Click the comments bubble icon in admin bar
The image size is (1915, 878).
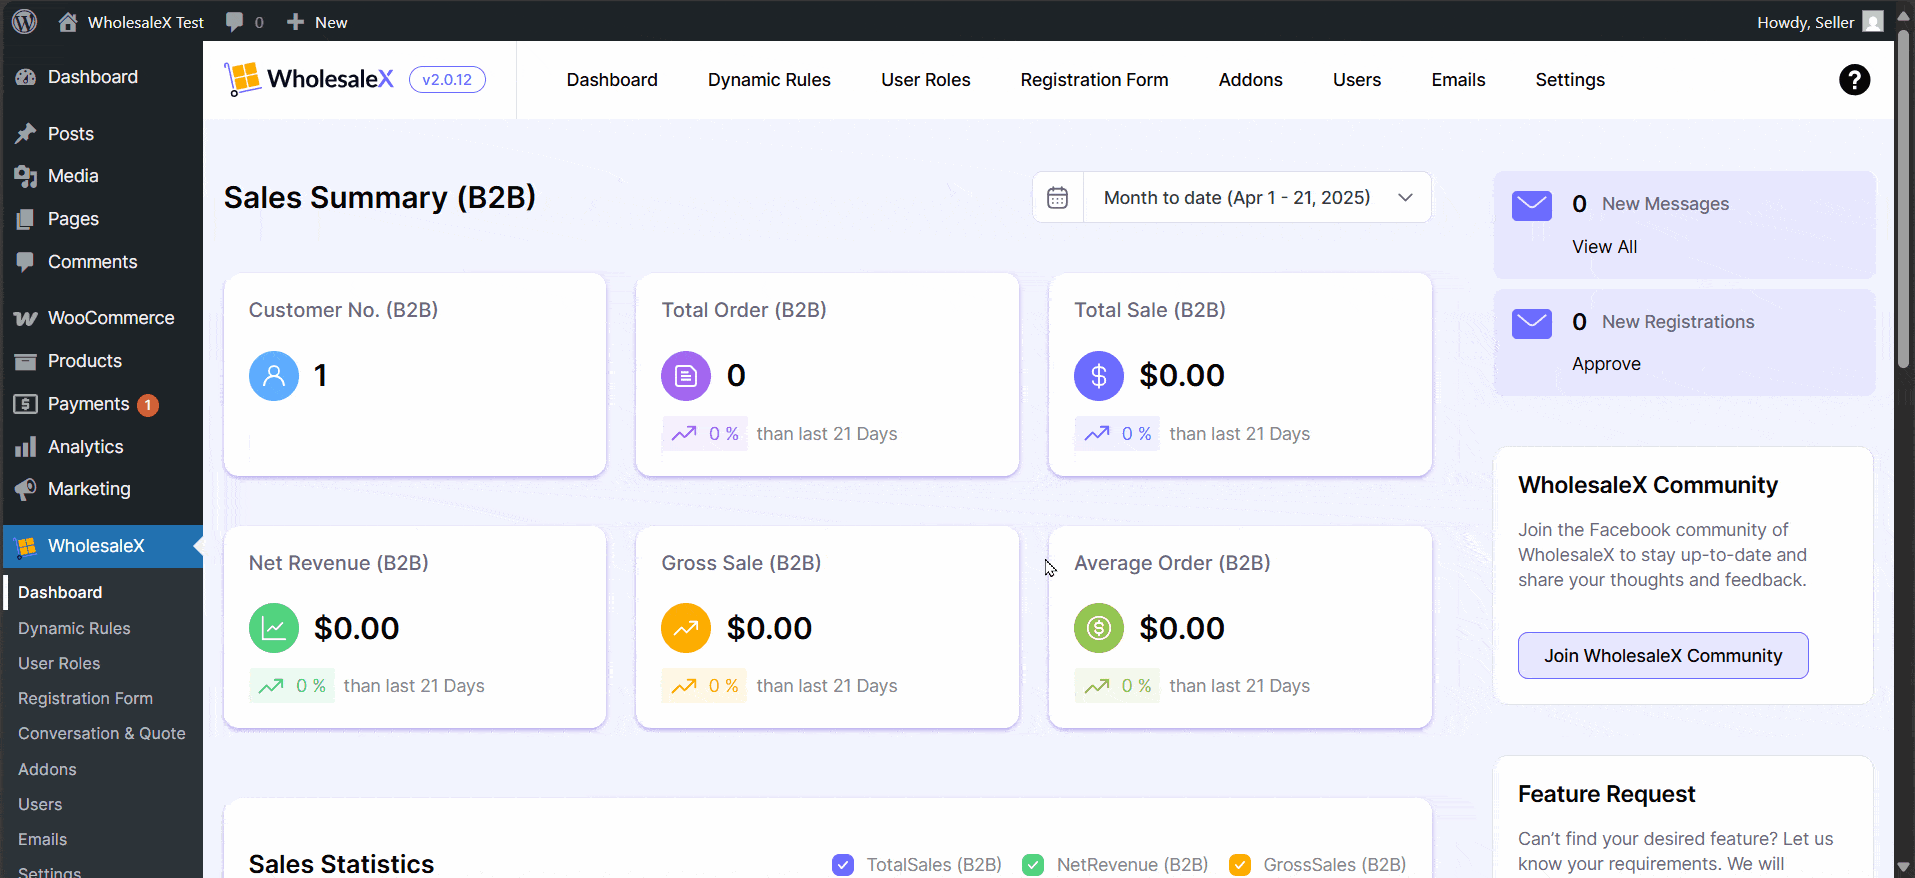click(x=235, y=22)
